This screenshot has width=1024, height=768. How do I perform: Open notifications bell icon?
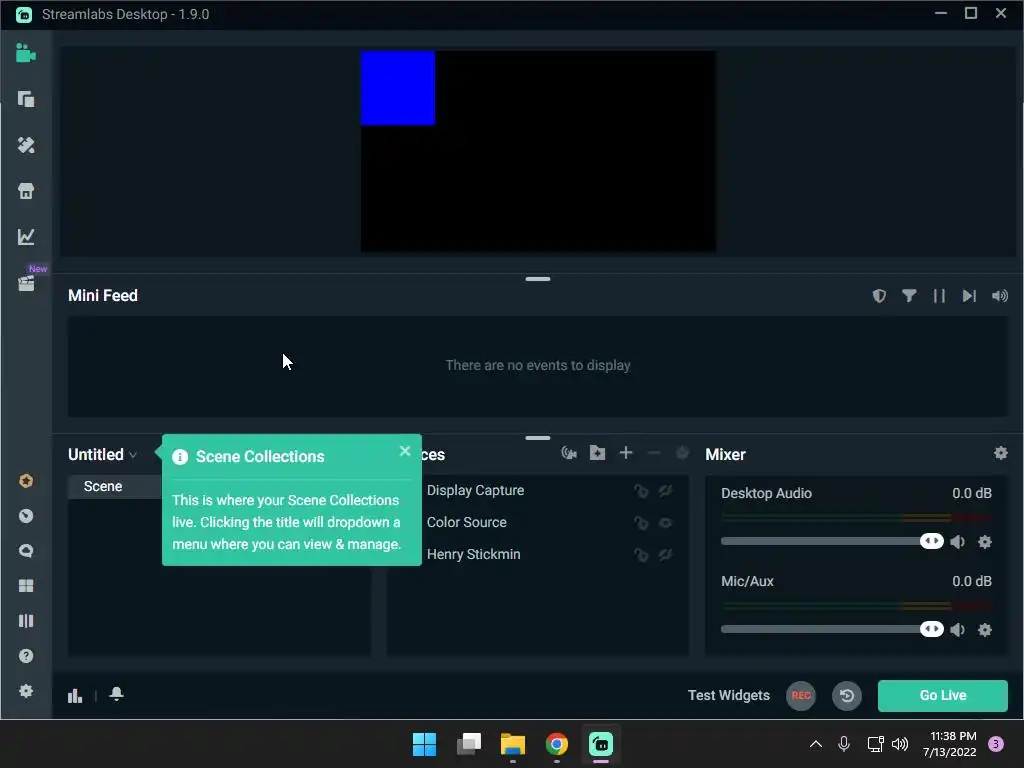(116, 694)
